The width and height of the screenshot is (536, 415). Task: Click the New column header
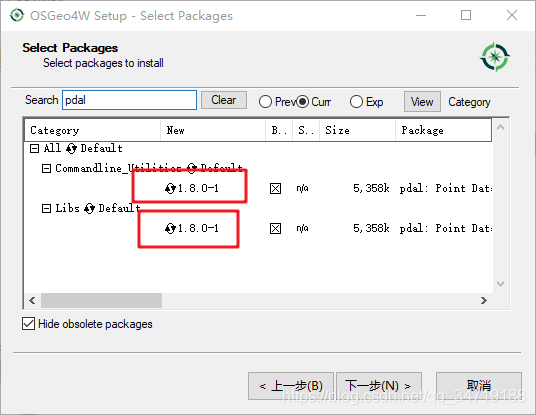213,130
